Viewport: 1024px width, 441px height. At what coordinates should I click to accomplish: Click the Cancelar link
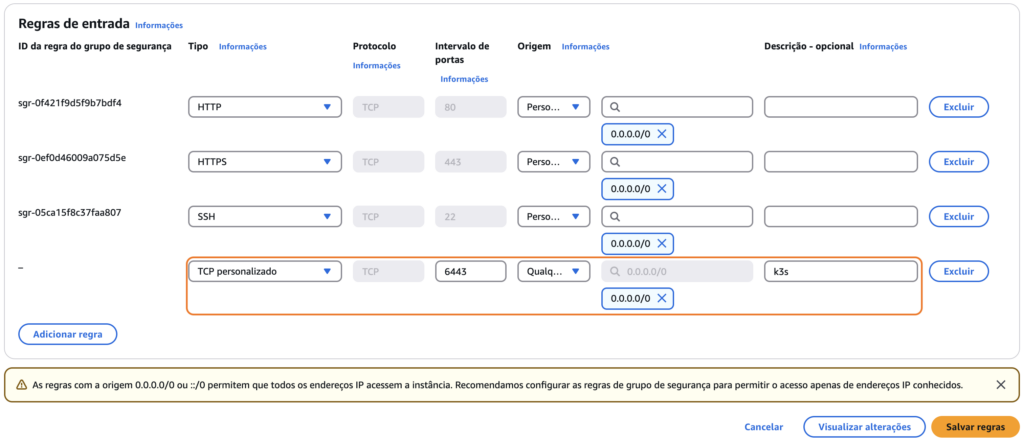click(763, 427)
